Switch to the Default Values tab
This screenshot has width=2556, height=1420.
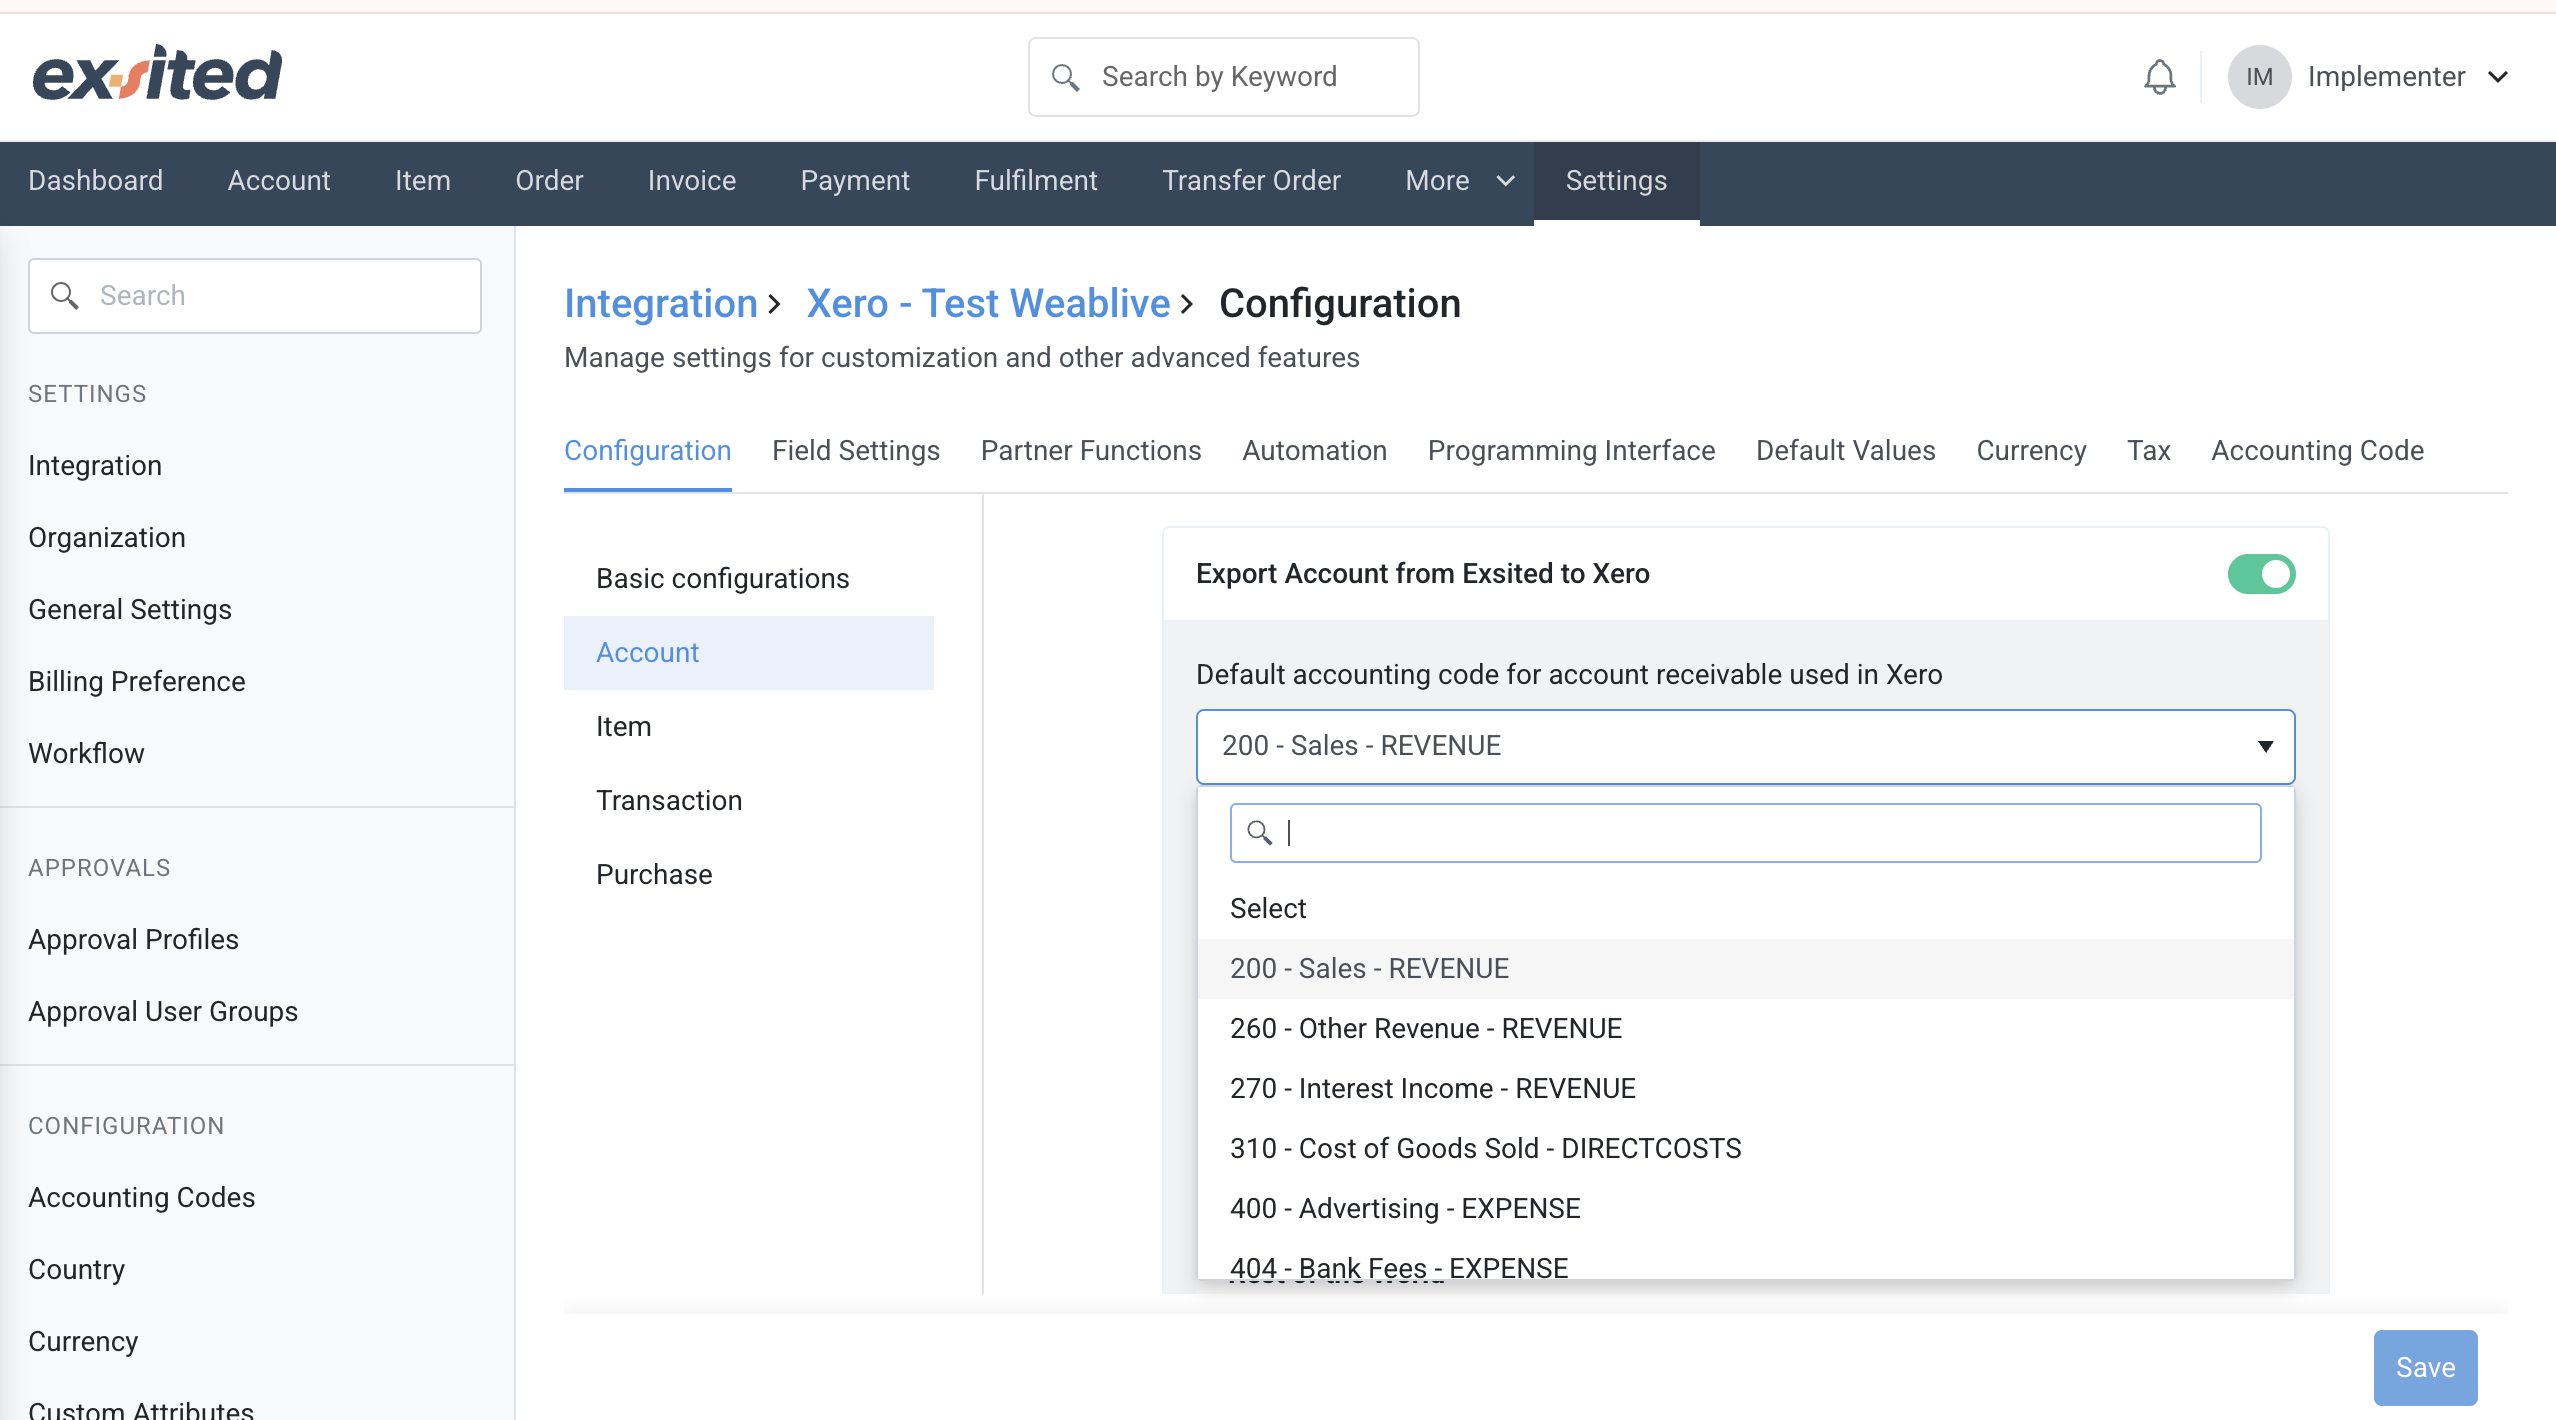[1845, 451]
